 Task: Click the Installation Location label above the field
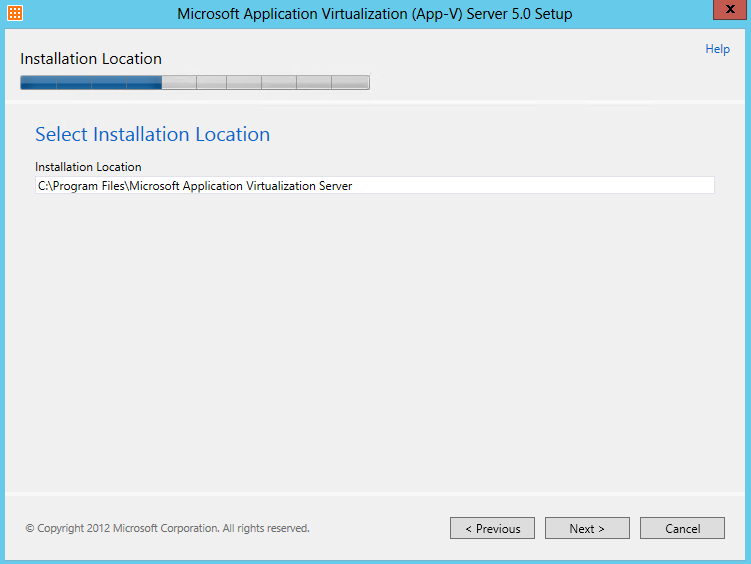(88, 167)
